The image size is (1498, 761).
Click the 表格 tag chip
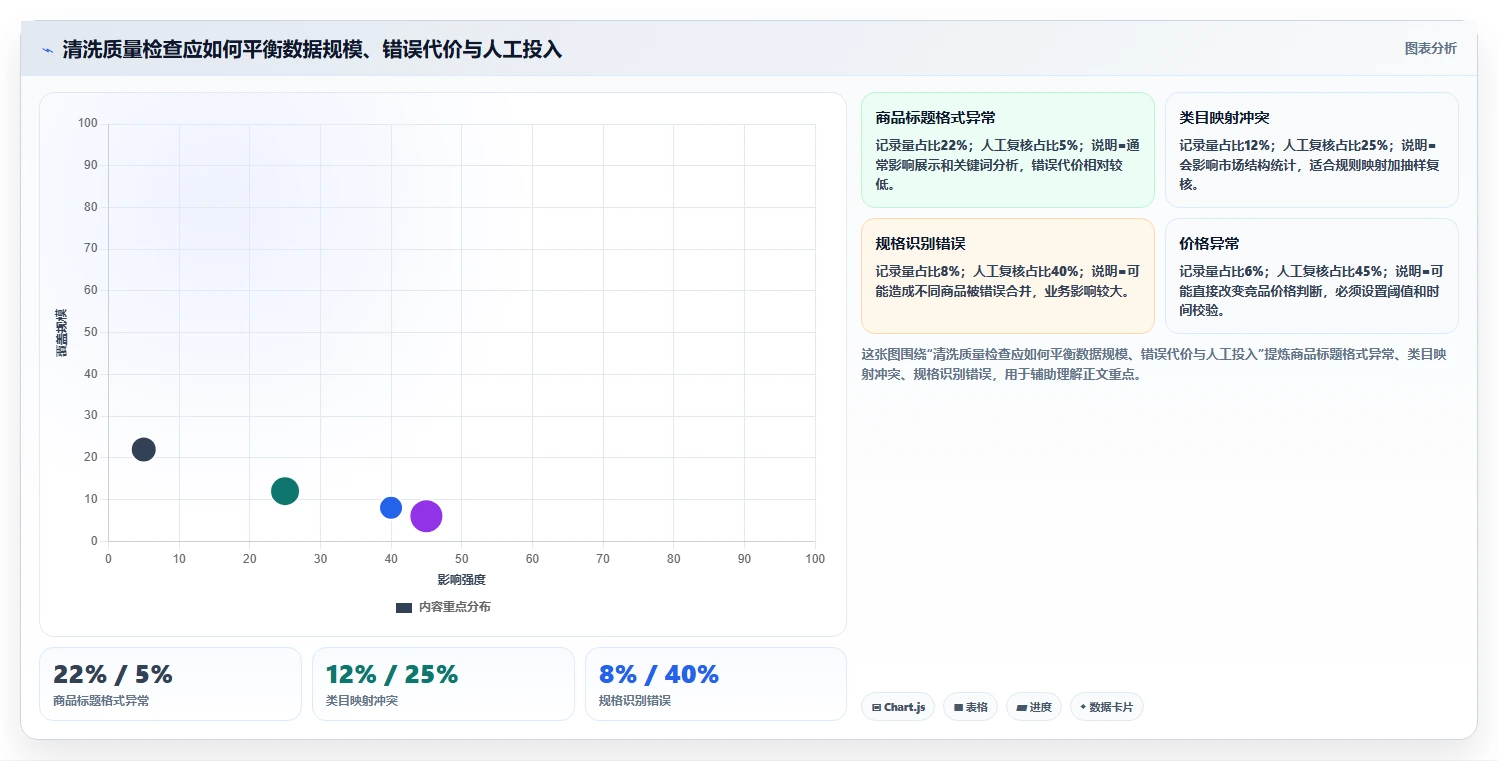(x=970, y=707)
